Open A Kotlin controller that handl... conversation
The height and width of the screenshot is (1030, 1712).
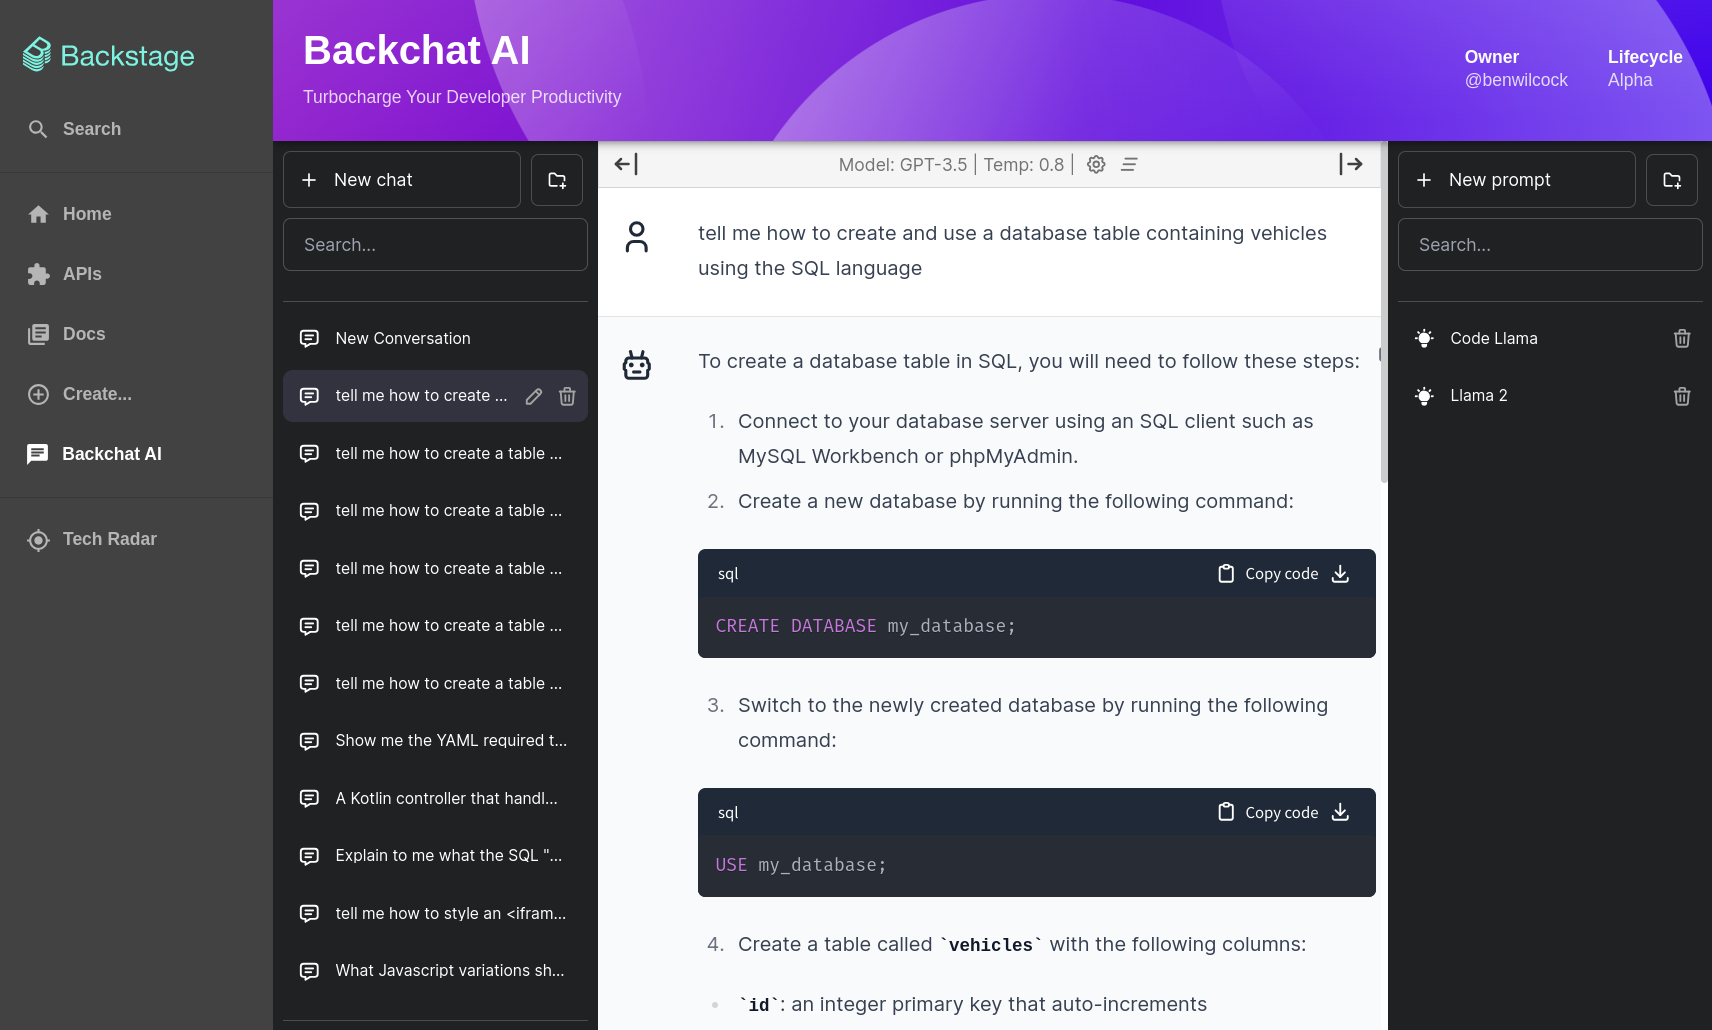(x=435, y=798)
